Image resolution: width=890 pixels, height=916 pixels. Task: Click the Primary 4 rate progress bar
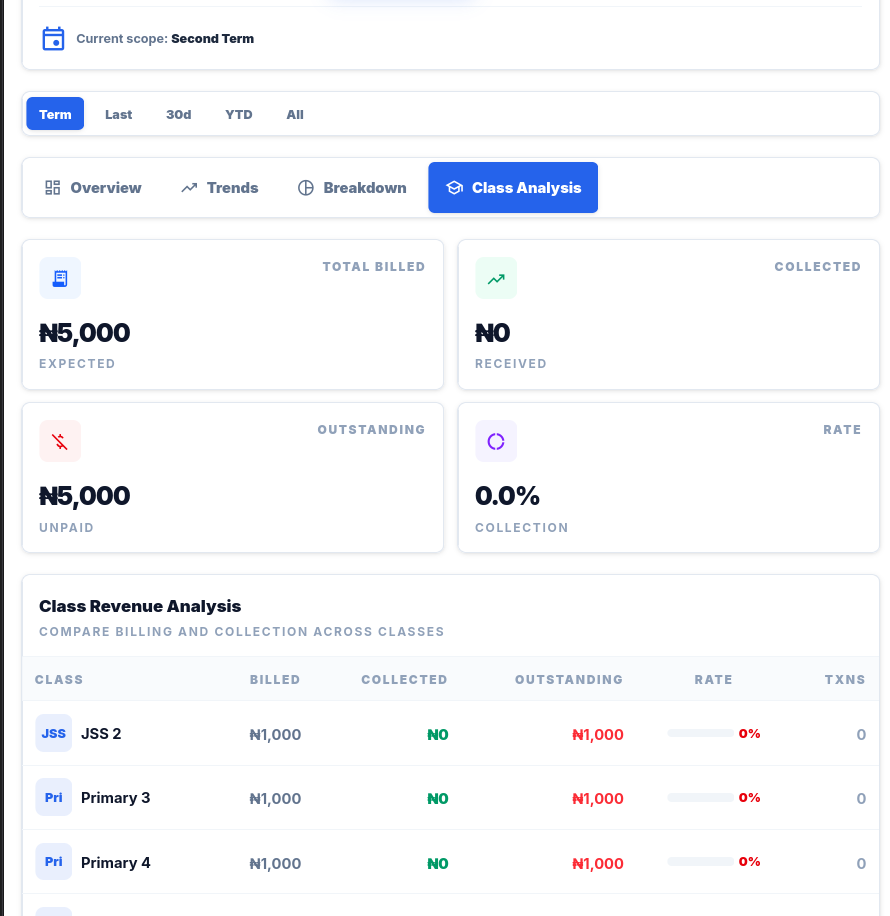click(701, 862)
